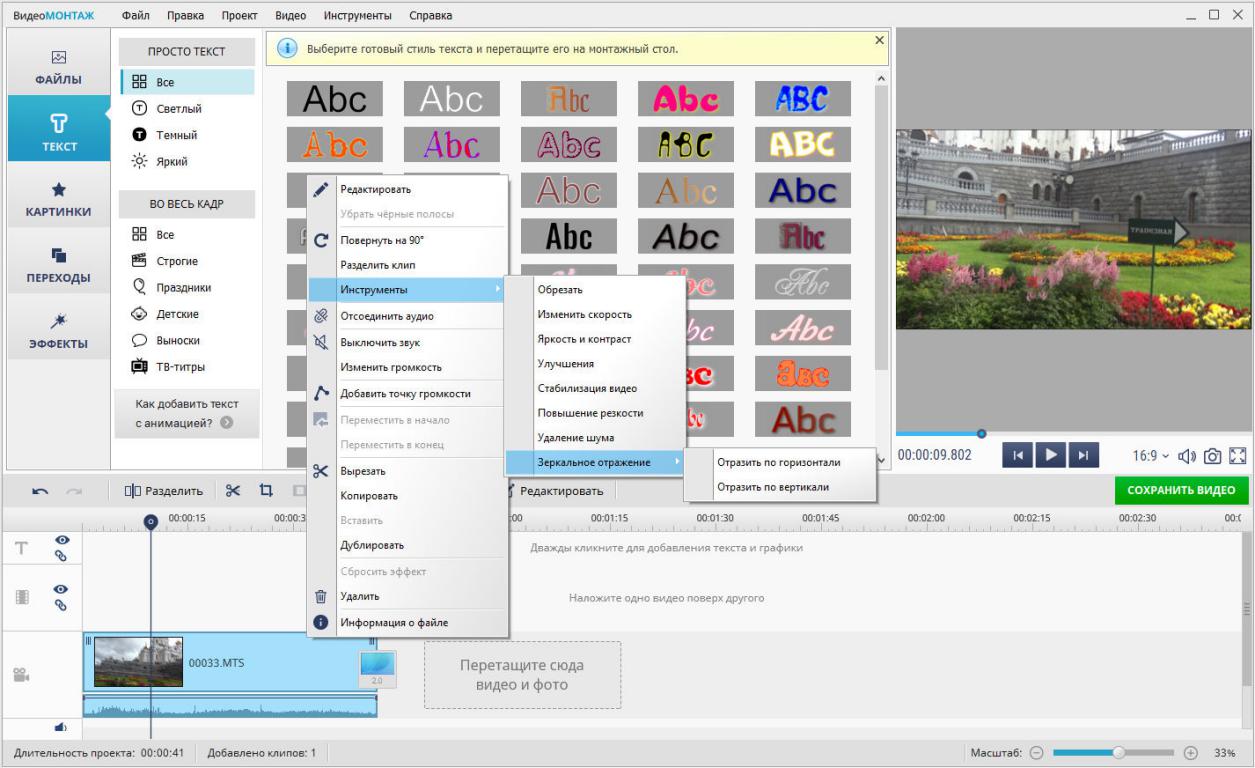Zoom out timeline with minus icon
Screen dimensions: 1255x768
click(x=1037, y=752)
